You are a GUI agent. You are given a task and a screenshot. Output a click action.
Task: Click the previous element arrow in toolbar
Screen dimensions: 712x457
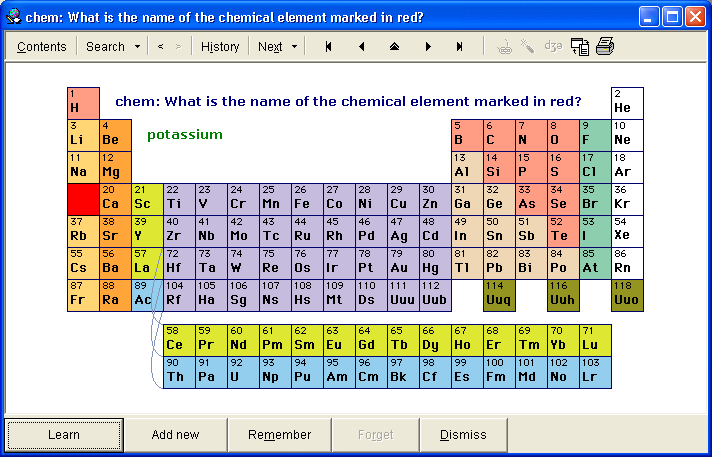point(361,47)
